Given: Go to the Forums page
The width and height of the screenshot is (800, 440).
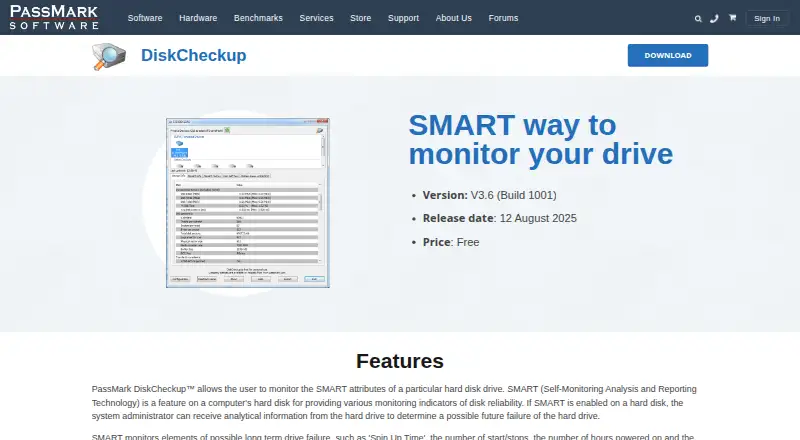Looking at the screenshot, I should point(503,18).
